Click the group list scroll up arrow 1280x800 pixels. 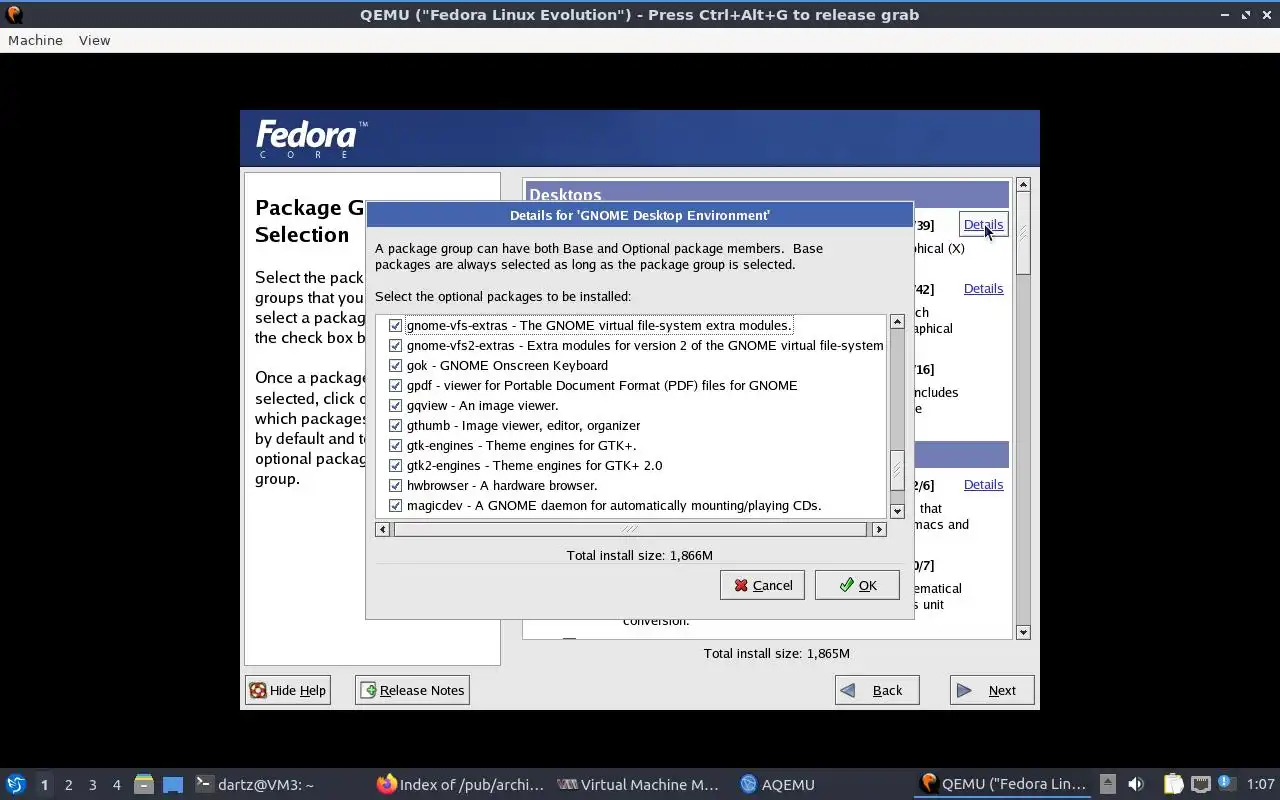(1023, 185)
